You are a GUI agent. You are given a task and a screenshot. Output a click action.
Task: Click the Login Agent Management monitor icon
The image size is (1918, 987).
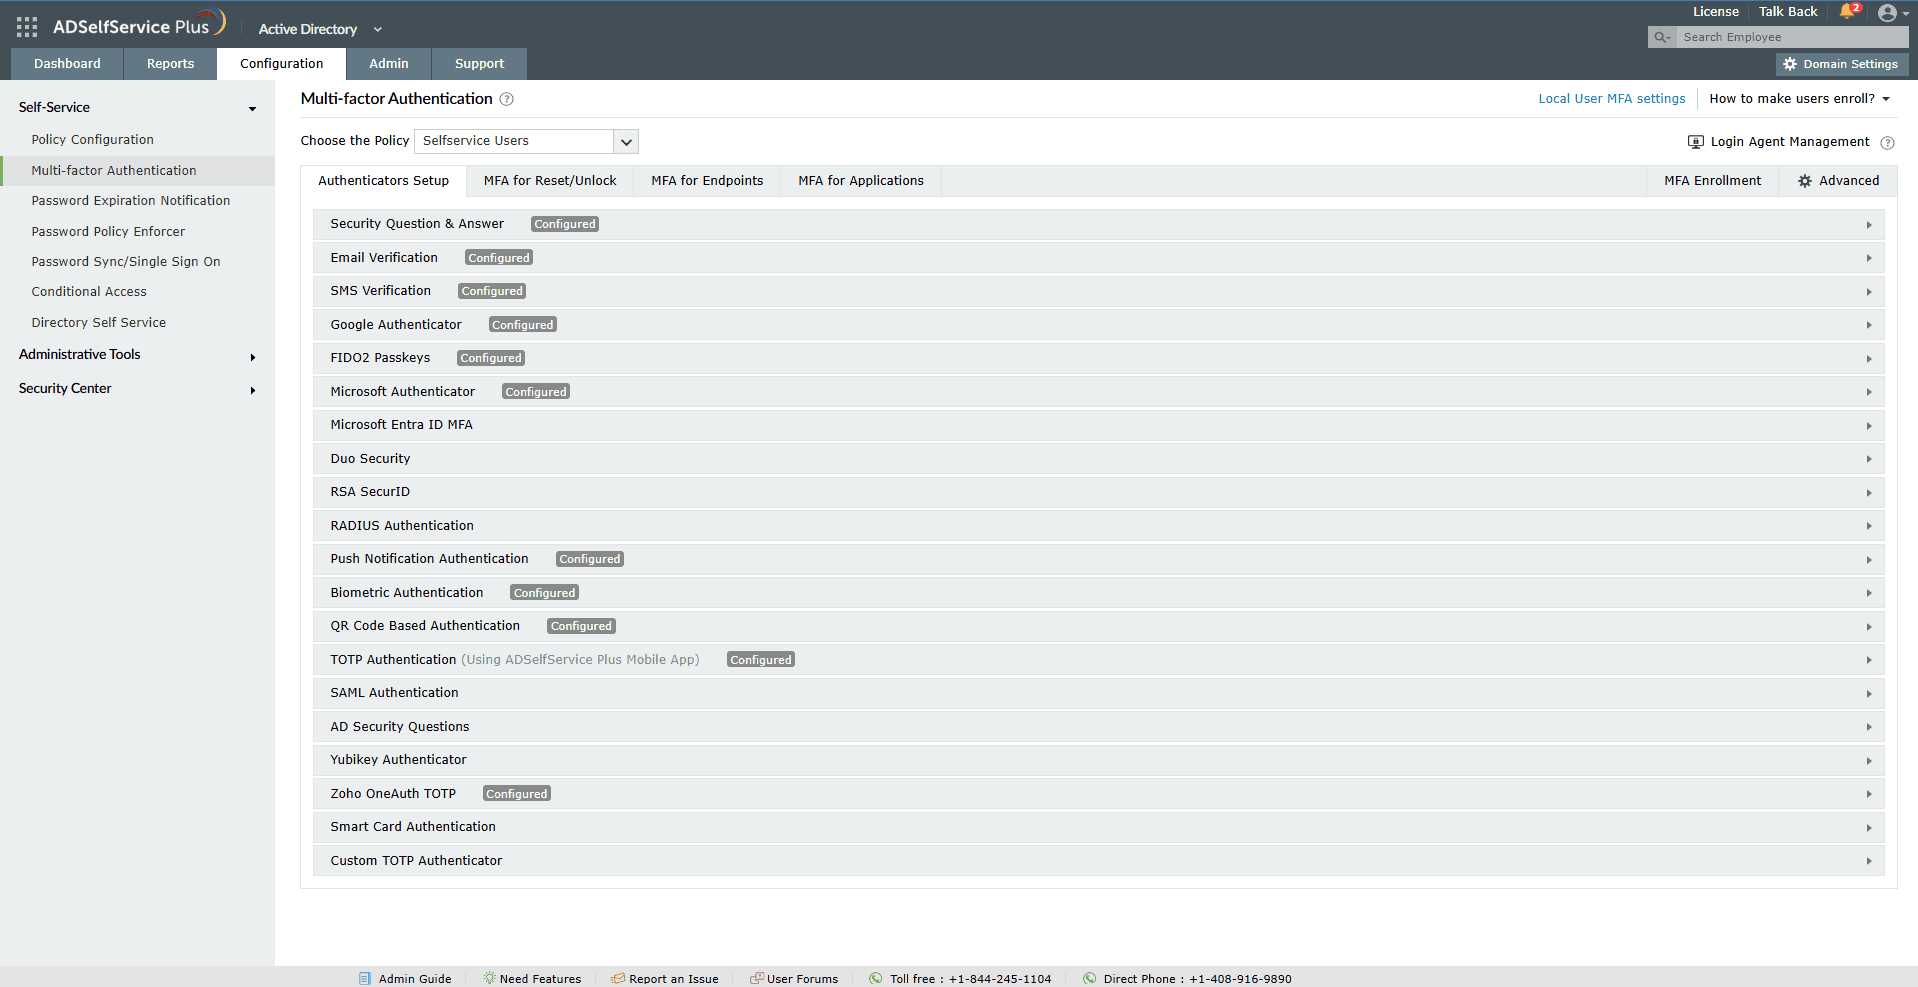point(1696,142)
